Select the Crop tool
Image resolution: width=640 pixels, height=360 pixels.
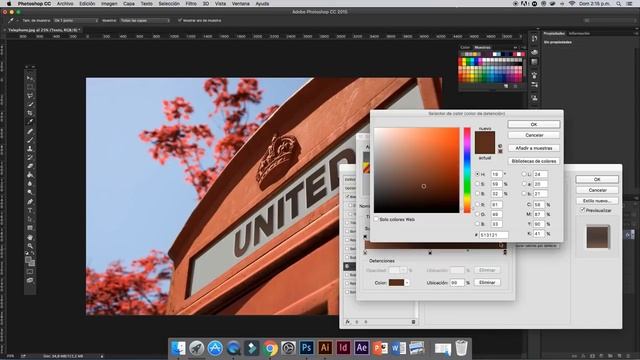(30, 113)
